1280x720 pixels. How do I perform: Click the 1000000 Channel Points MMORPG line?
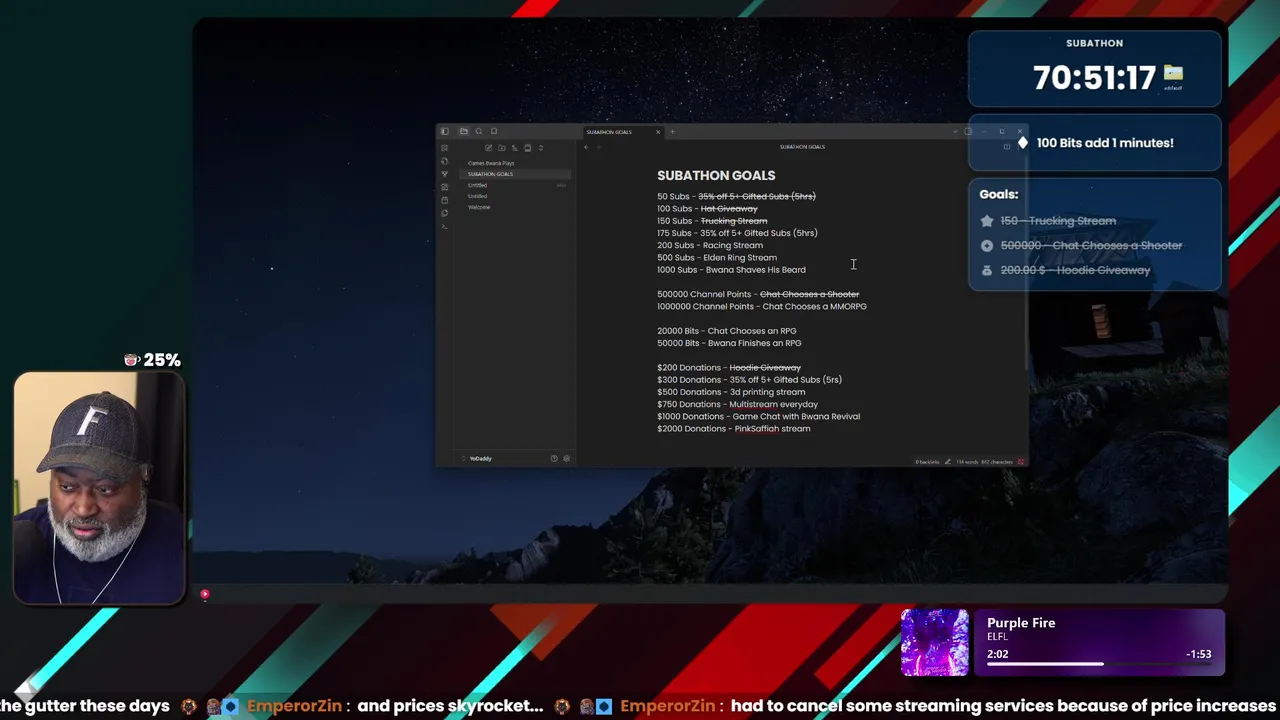pos(762,306)
